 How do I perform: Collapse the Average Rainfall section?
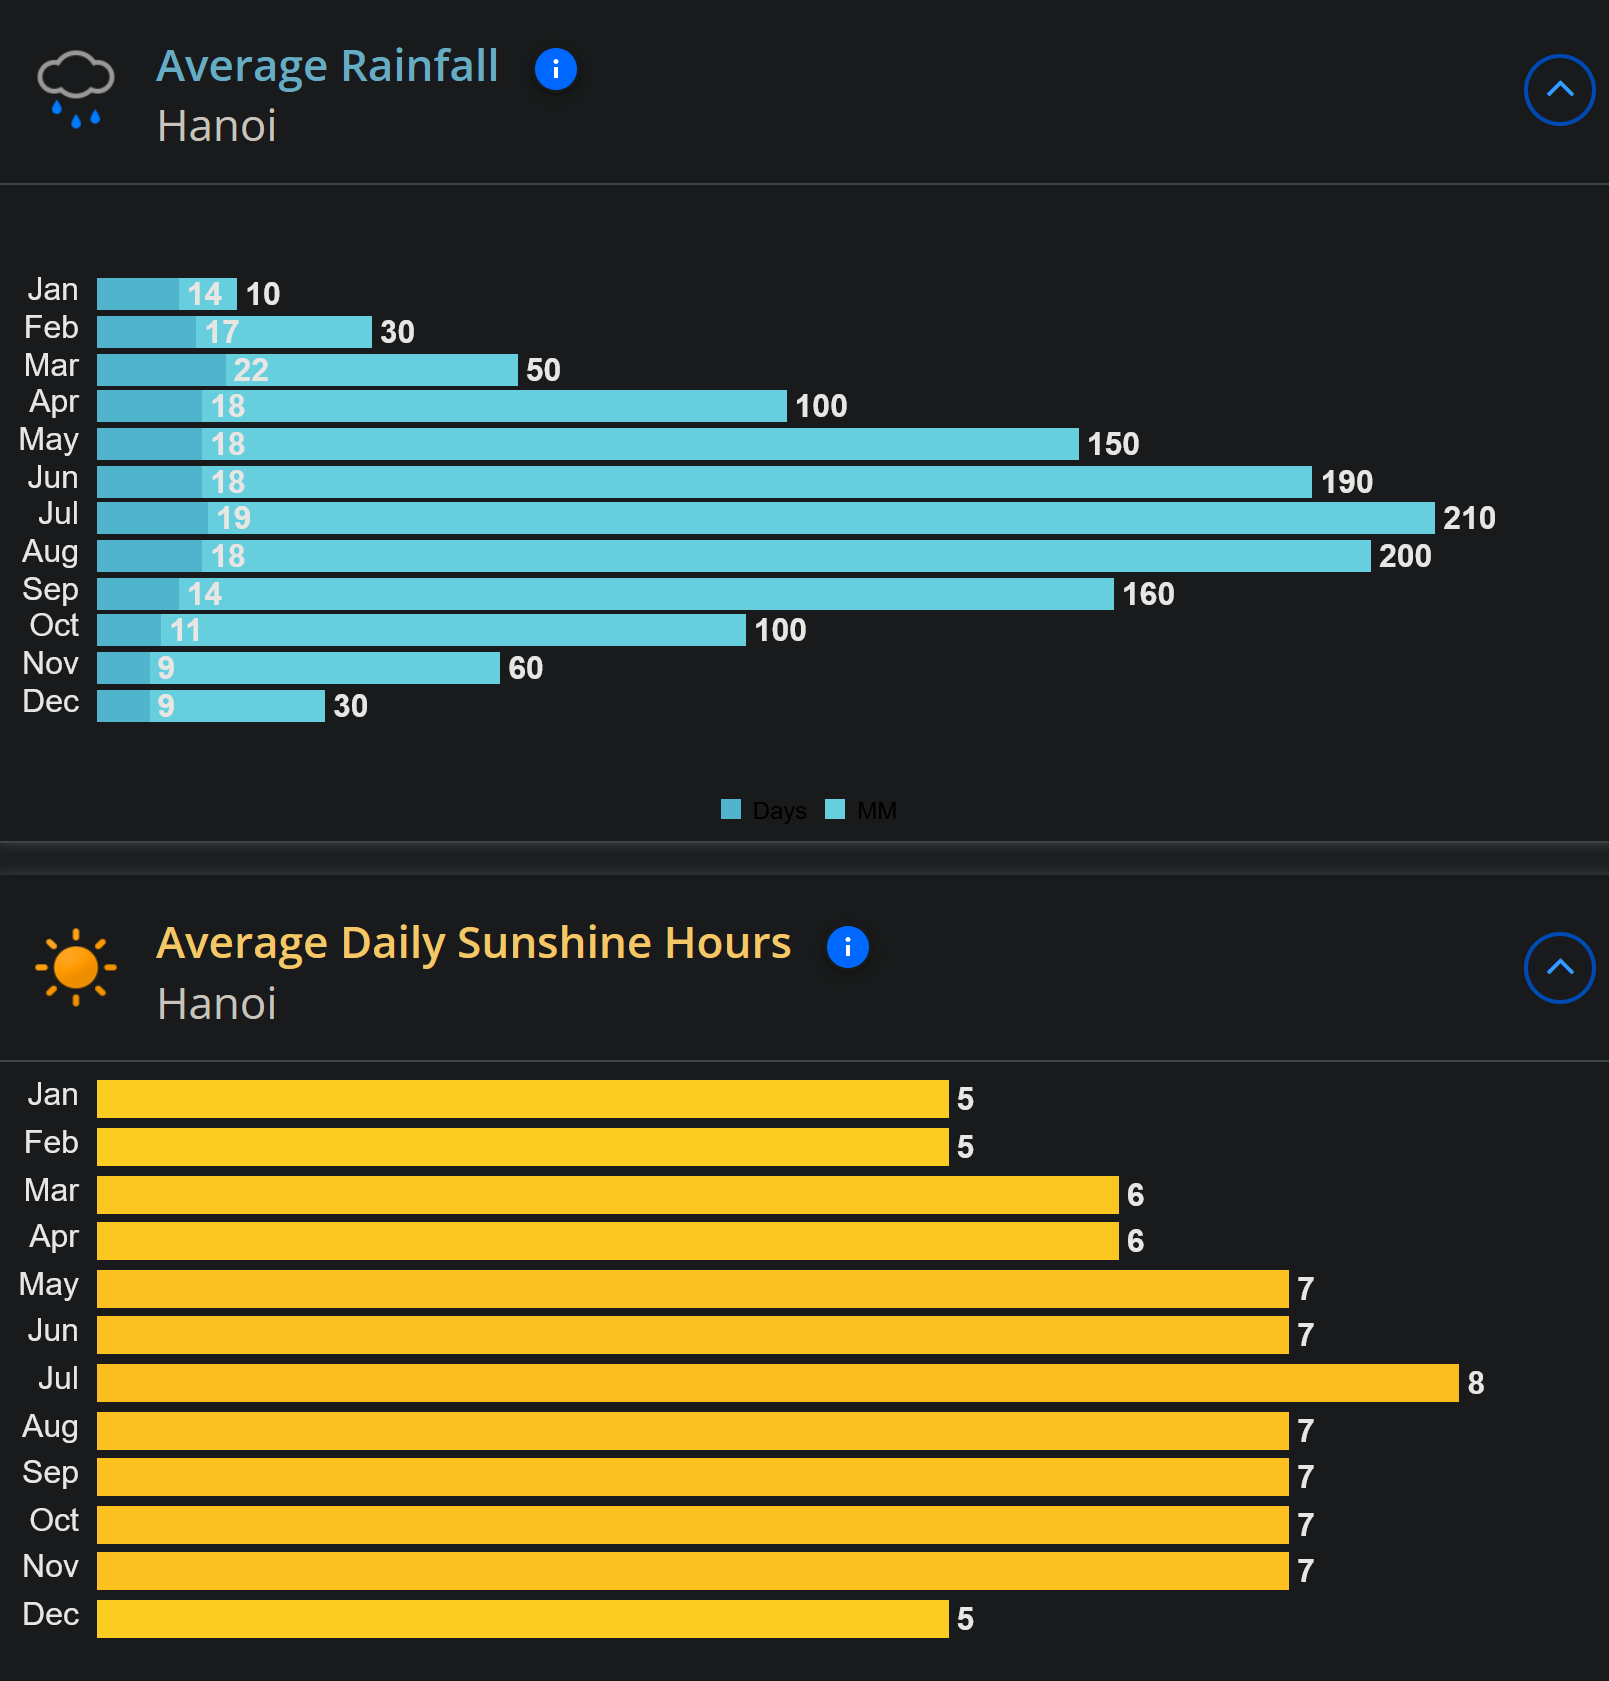[x=1558, y=90]
